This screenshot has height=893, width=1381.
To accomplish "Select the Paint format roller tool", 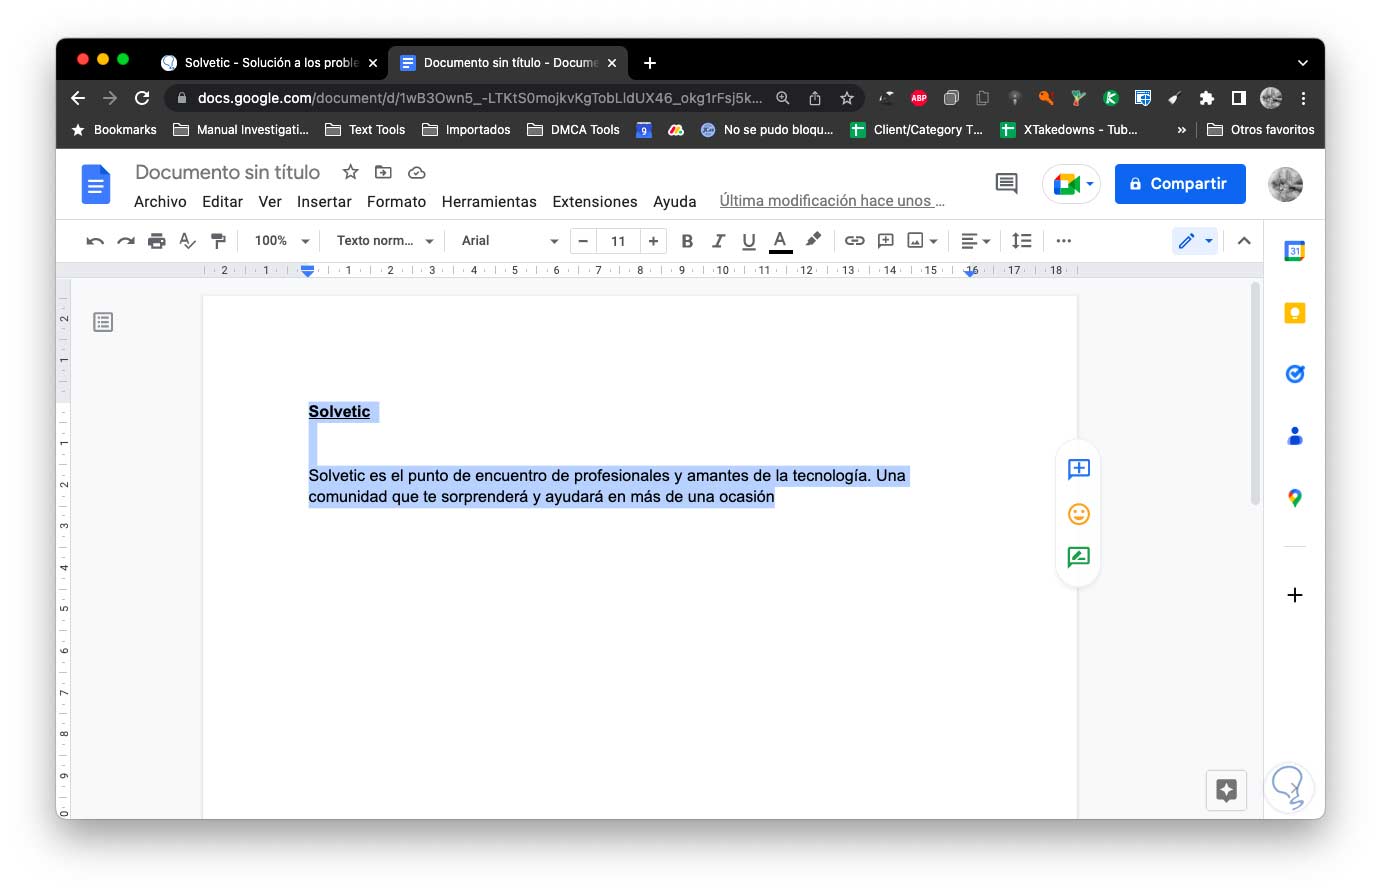I will coord(218,241).
